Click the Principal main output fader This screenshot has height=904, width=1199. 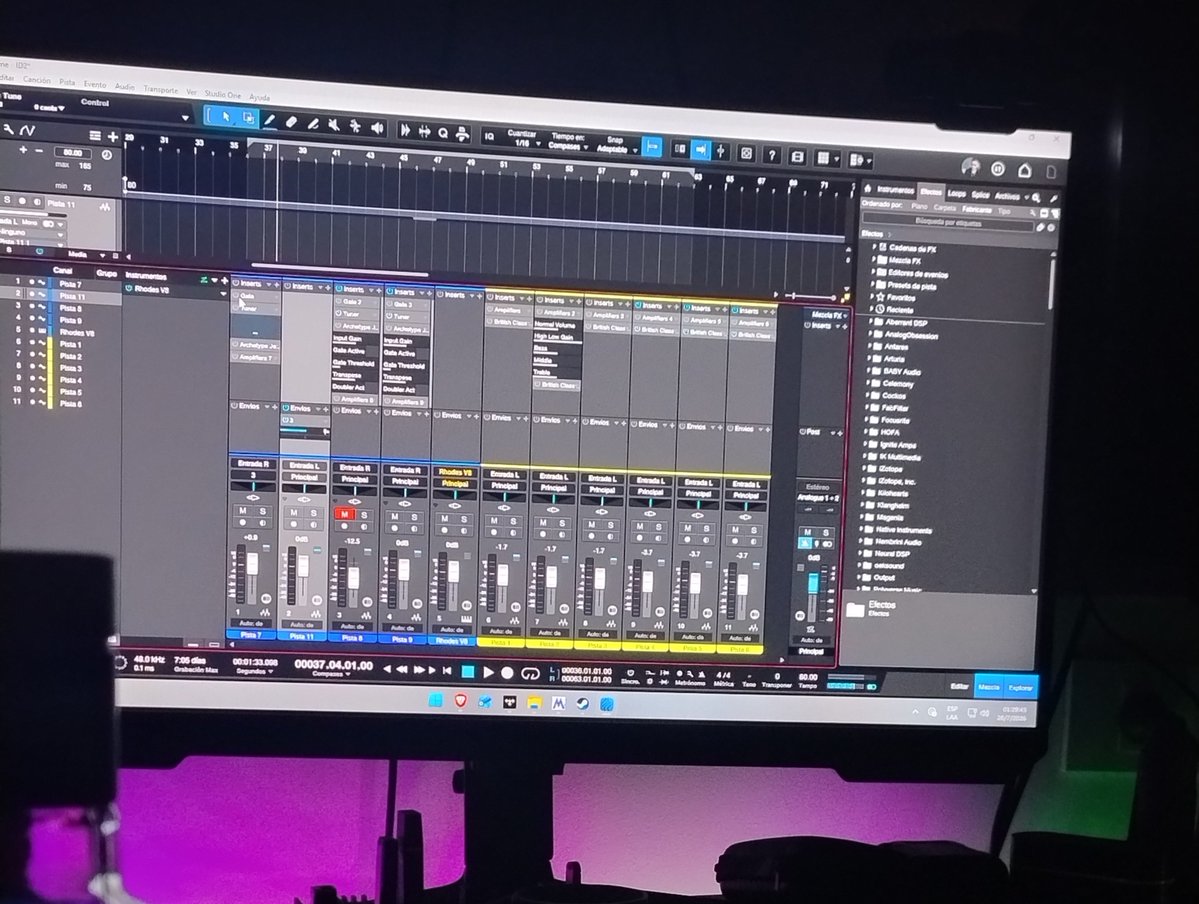click(x=813, y=585)
